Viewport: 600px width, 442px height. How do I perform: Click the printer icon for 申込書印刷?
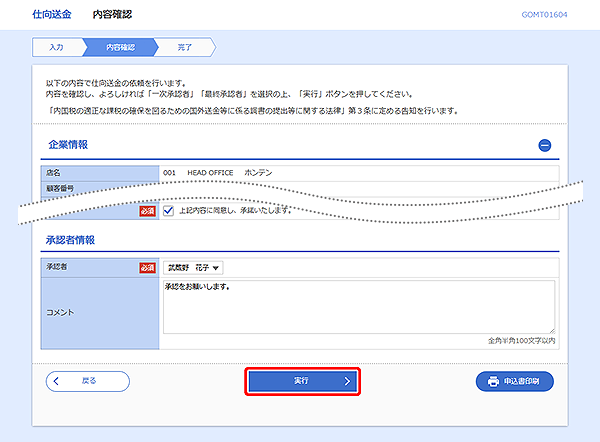493,381
